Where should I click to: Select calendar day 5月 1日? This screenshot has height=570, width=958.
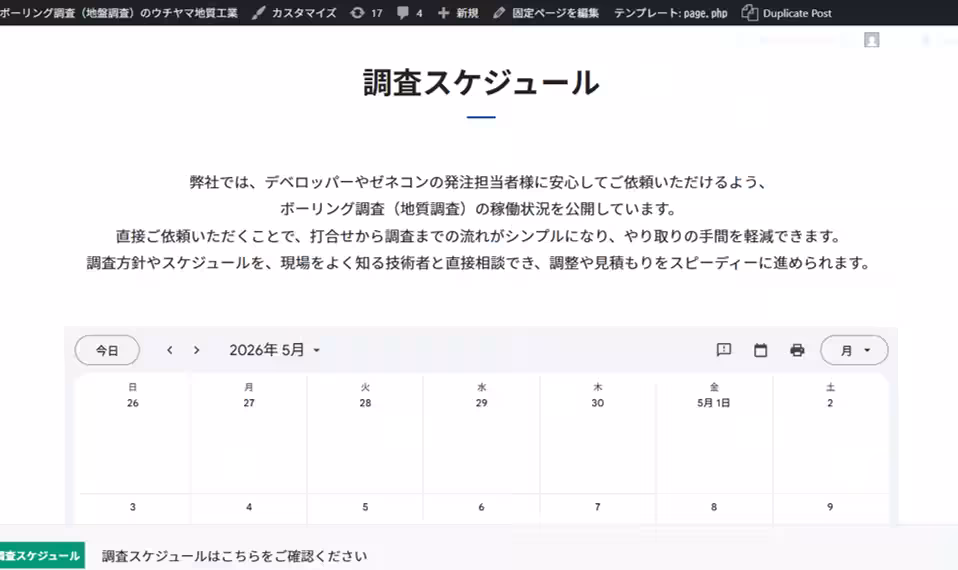[x=714, y=403]
